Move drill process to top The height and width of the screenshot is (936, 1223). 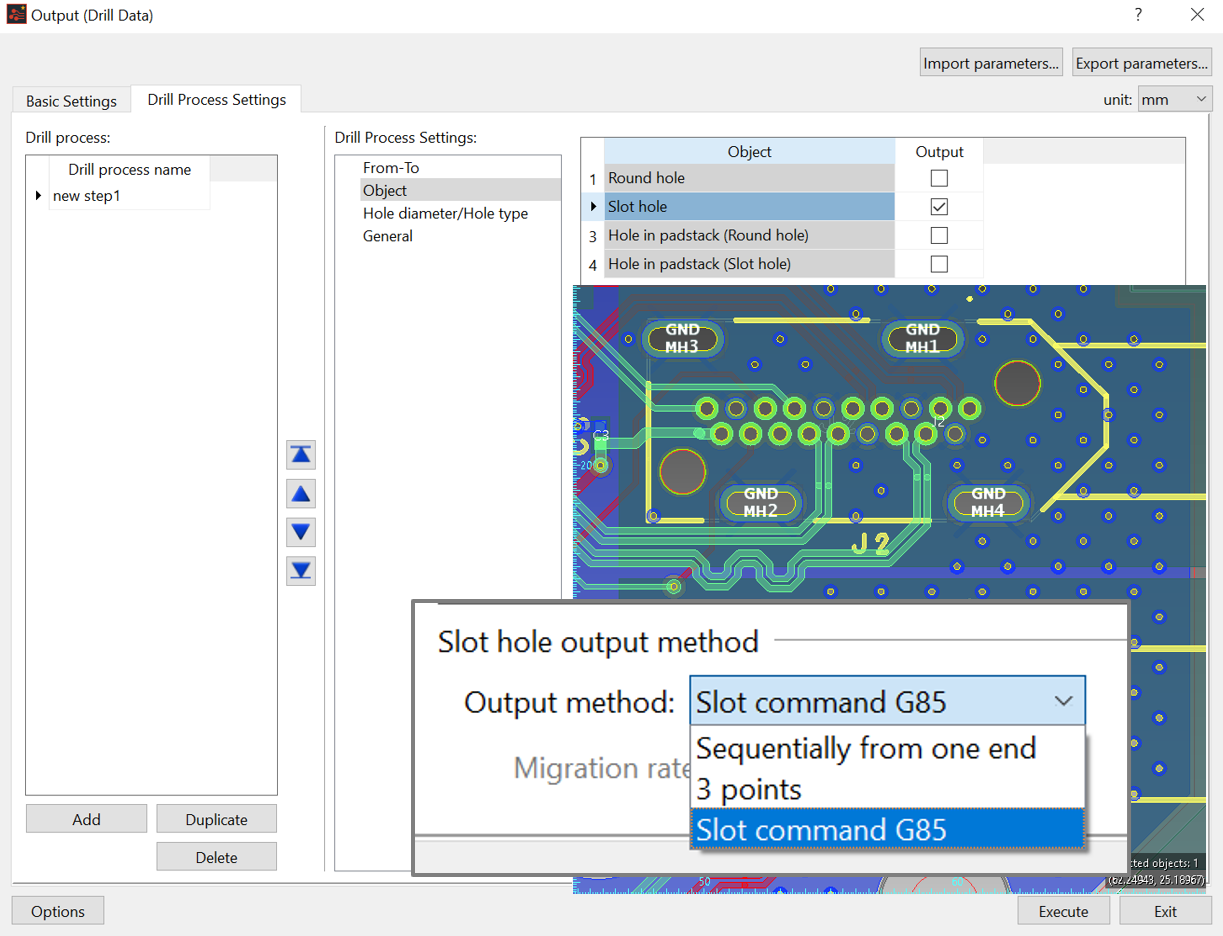click(301, 455)
